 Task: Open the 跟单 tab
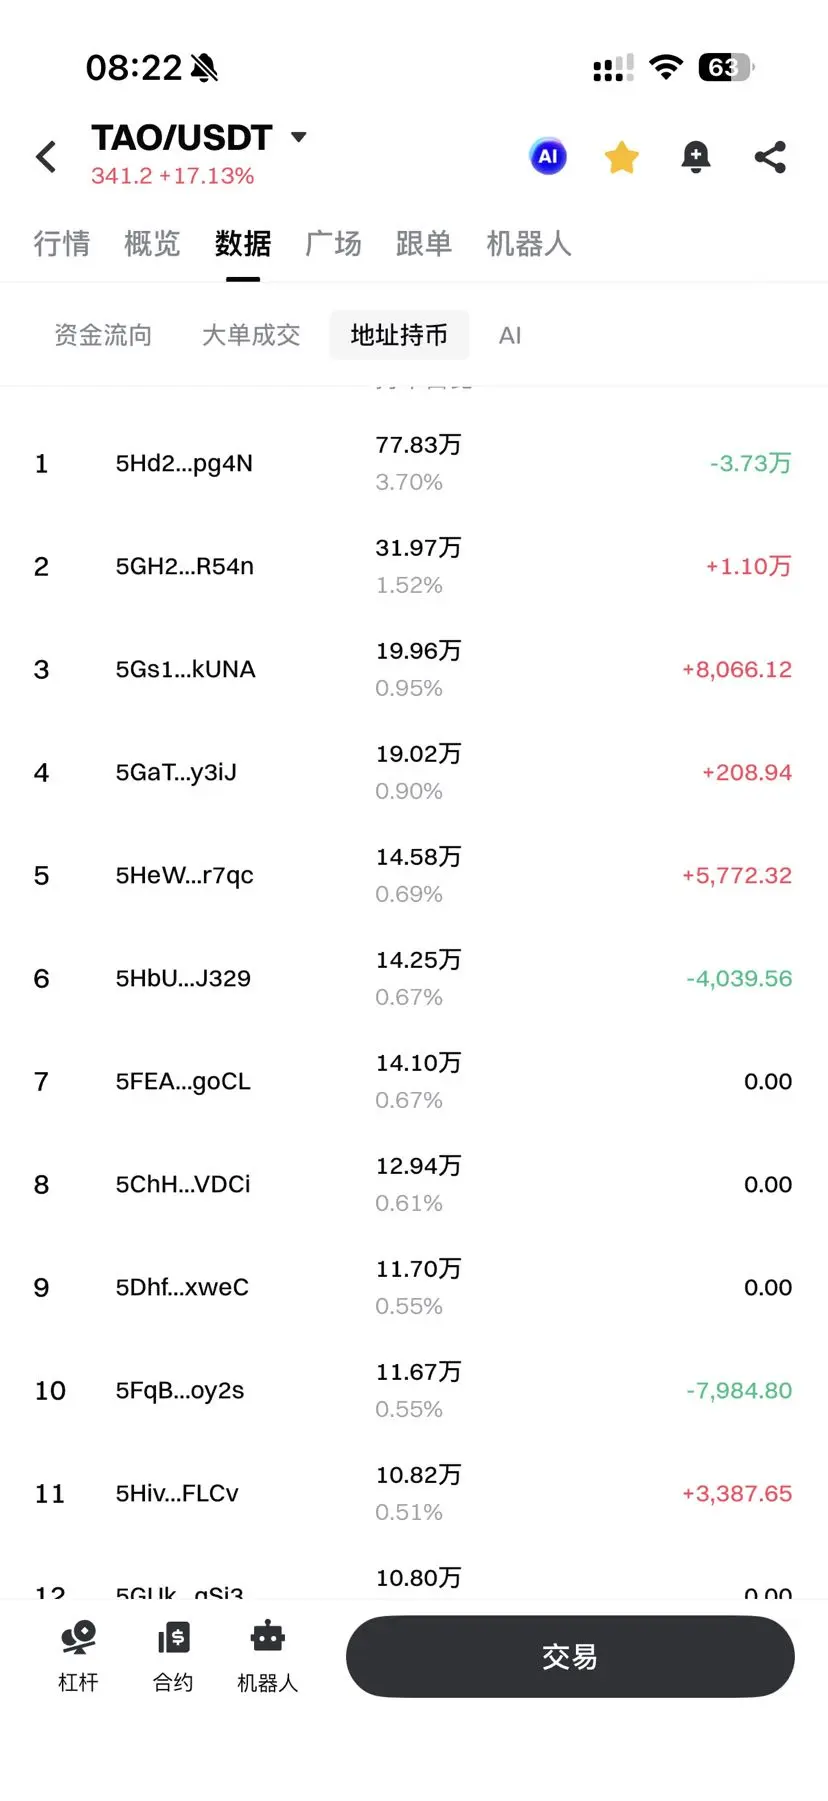tap(424, 243)
